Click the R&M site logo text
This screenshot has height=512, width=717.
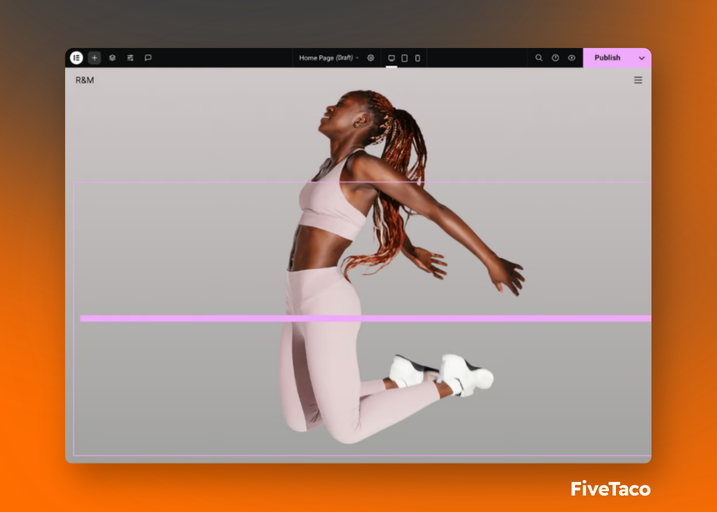(x=85, y=80)
